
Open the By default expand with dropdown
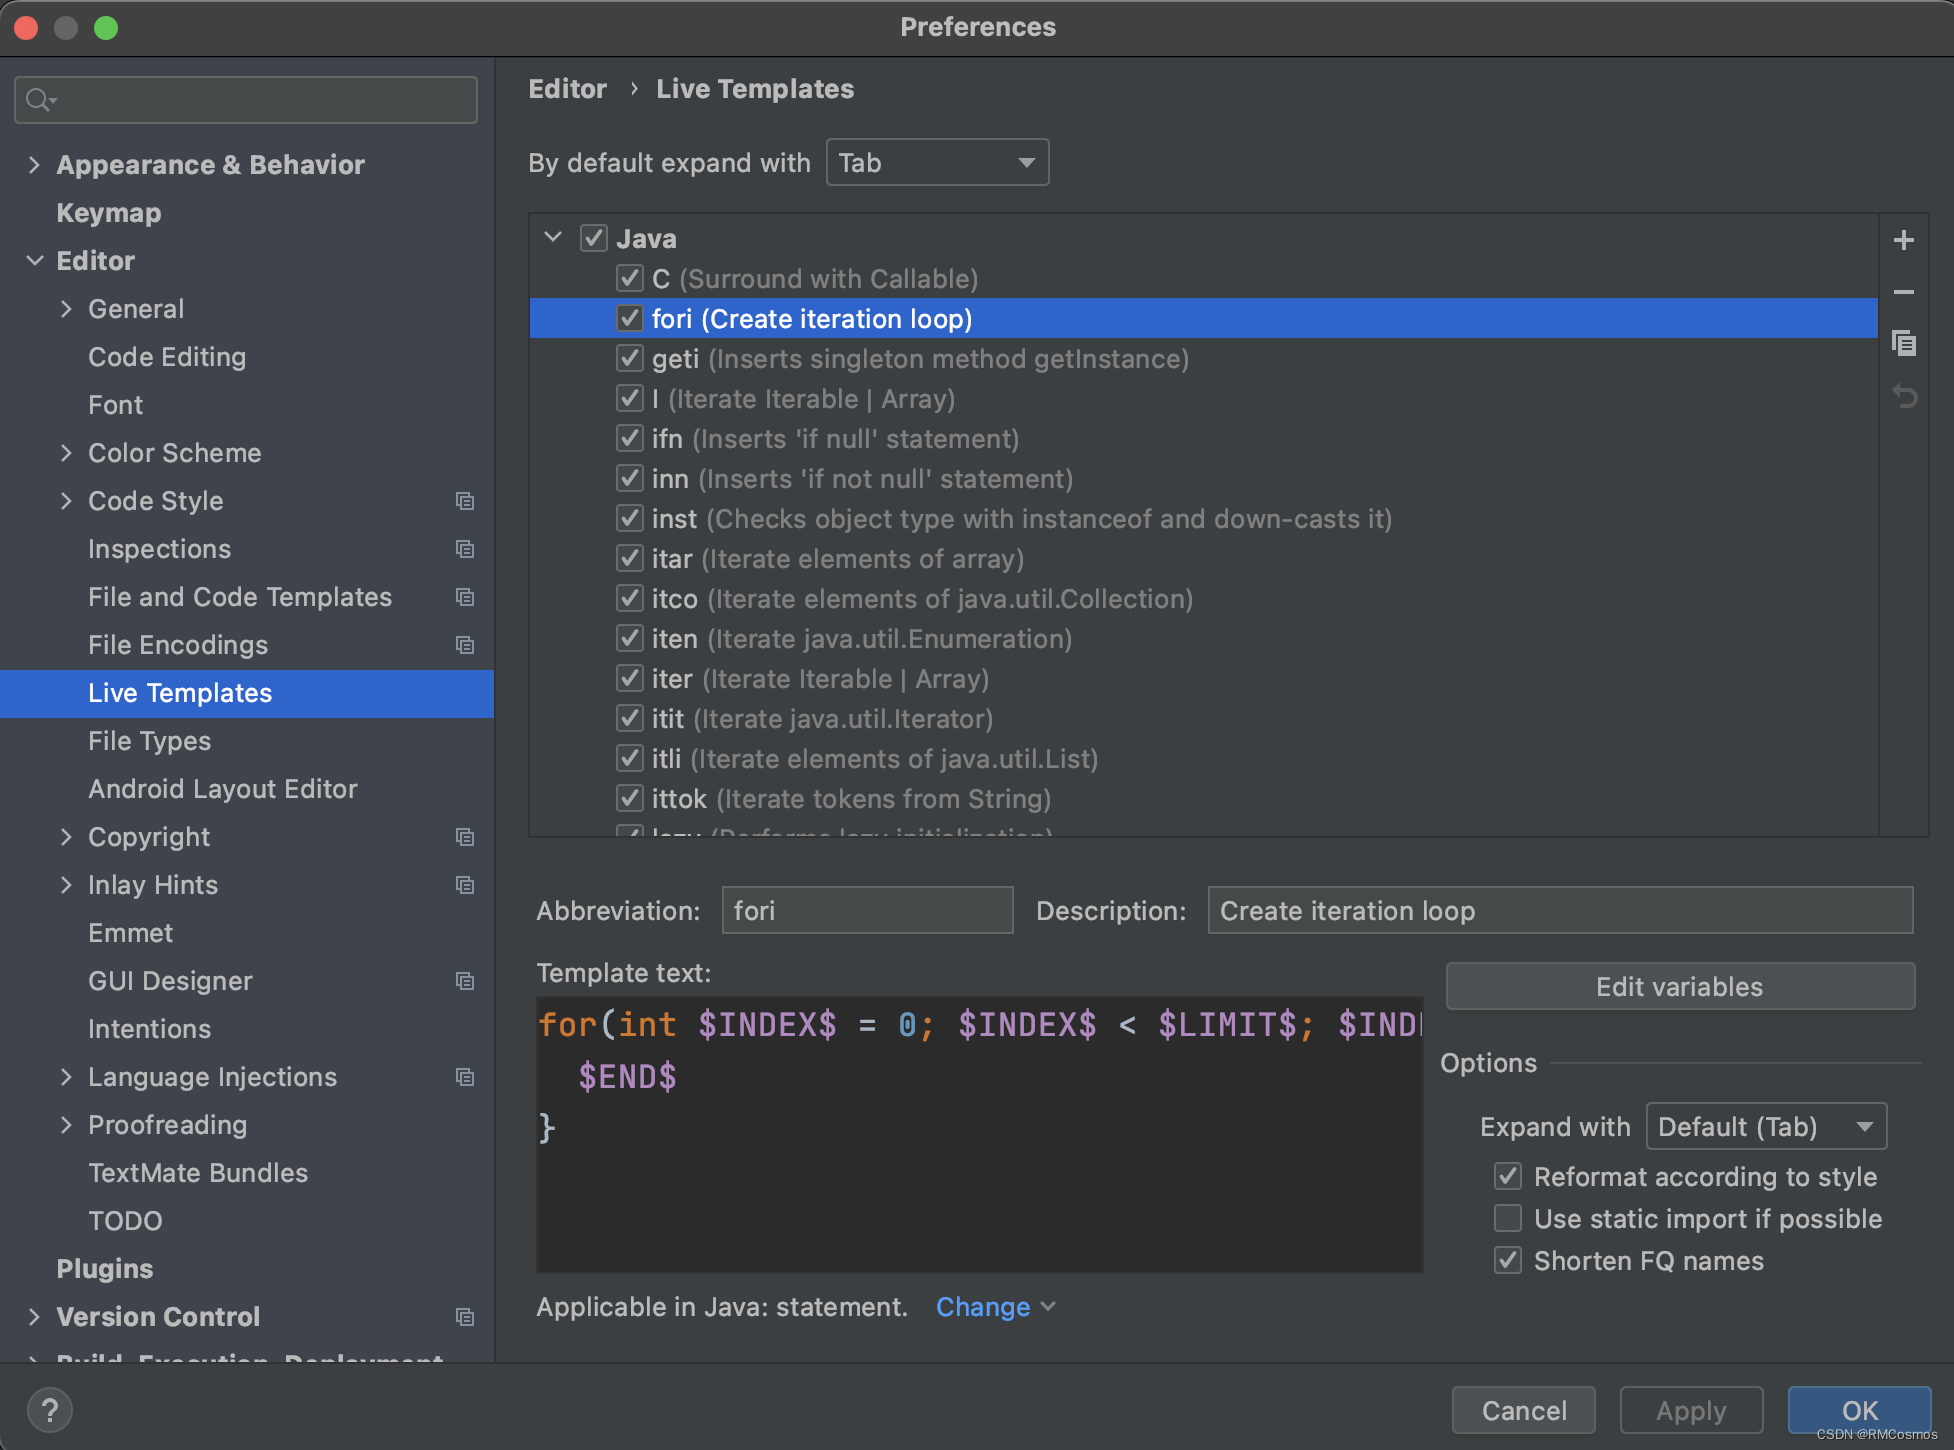pos(937,163)
